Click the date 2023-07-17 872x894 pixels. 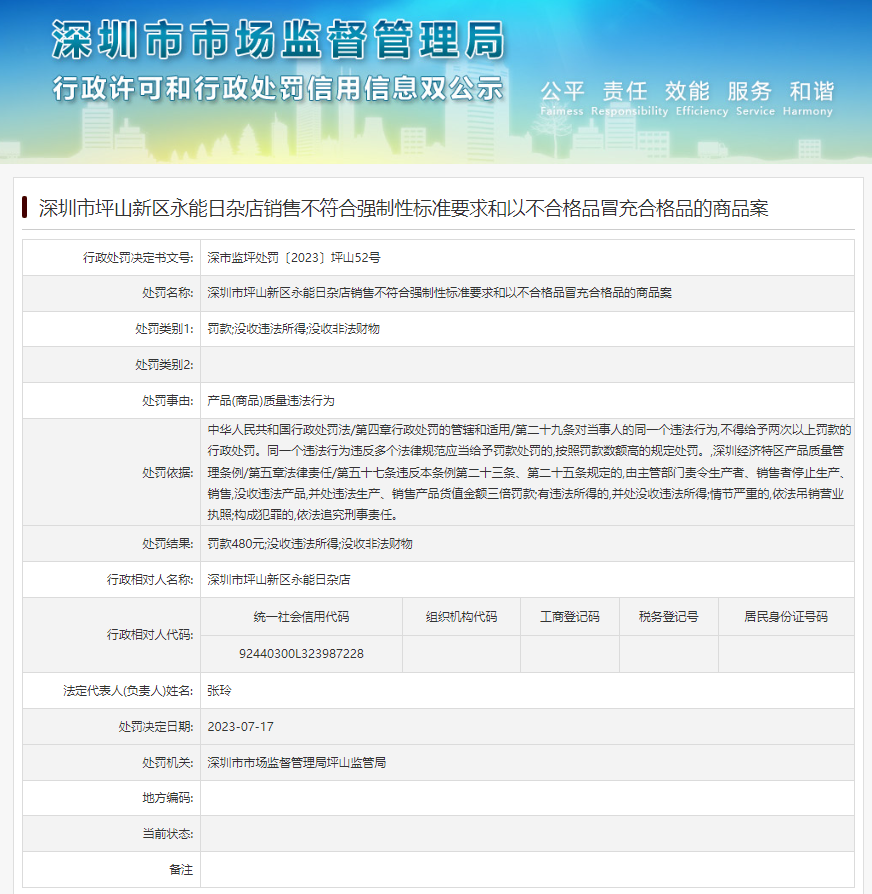pyautogui.click(x=240, y=727)
